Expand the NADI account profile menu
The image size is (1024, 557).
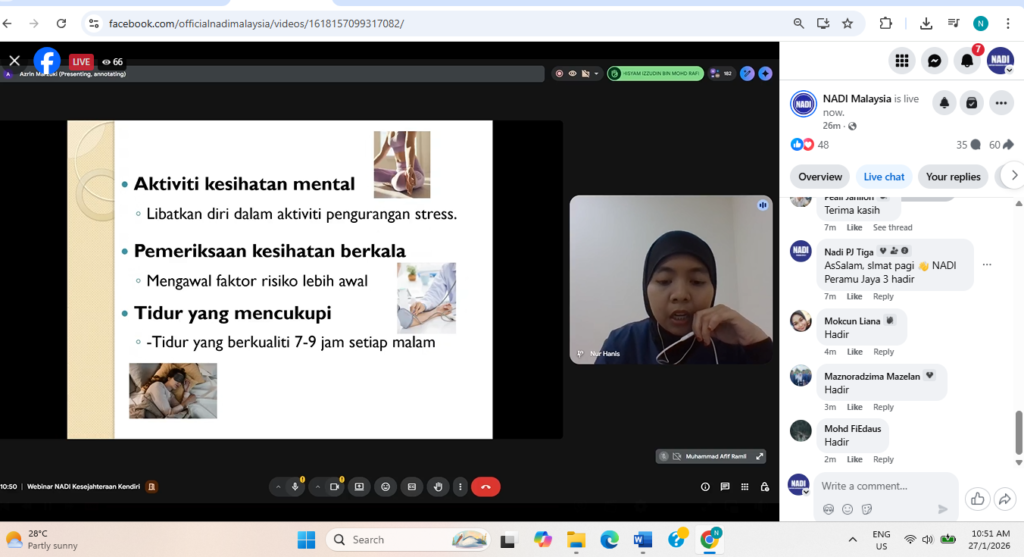click(1001, 61)
